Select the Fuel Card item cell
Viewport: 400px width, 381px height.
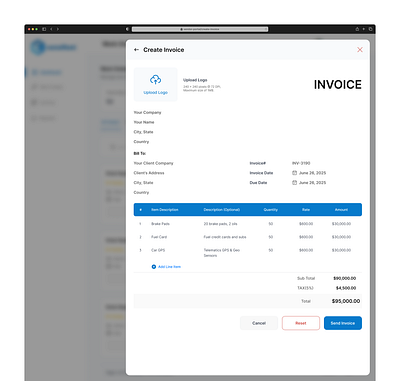click(159, 237)
